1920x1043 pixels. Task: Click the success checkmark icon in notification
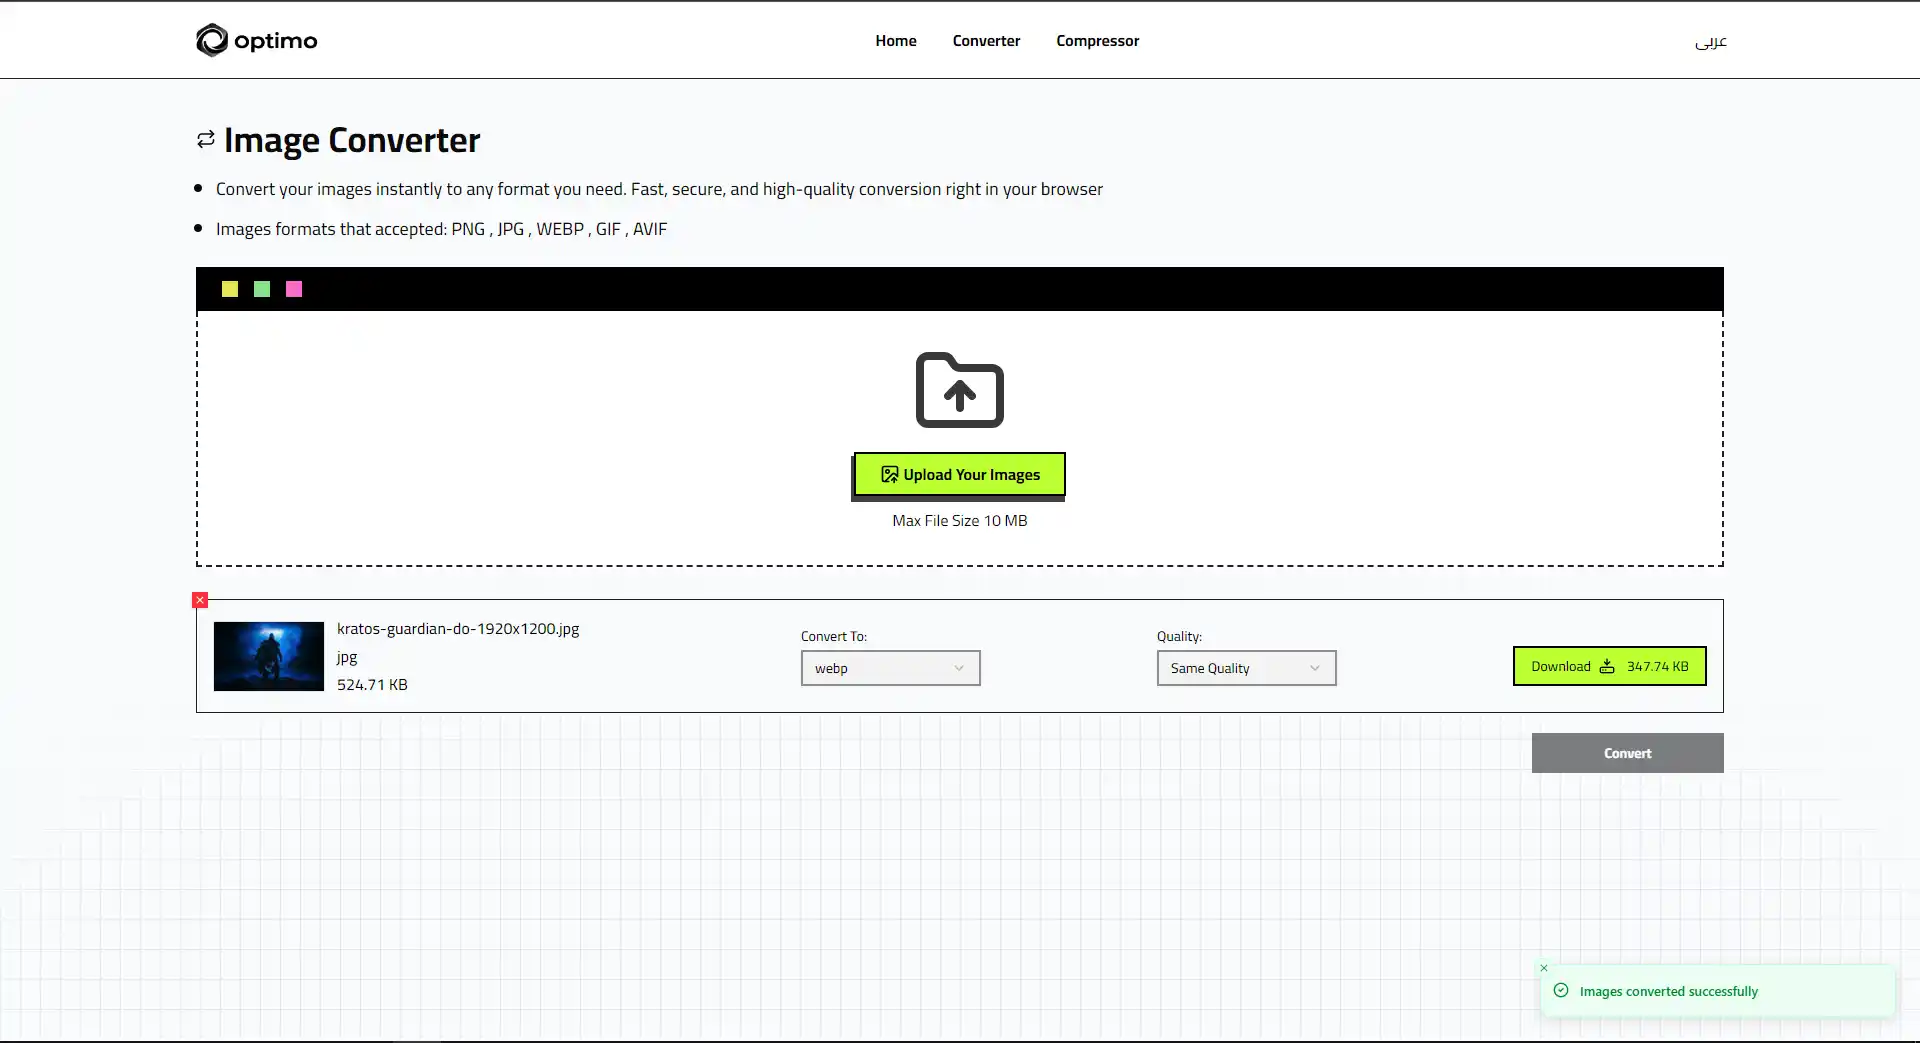click(x=1562, y=990)
